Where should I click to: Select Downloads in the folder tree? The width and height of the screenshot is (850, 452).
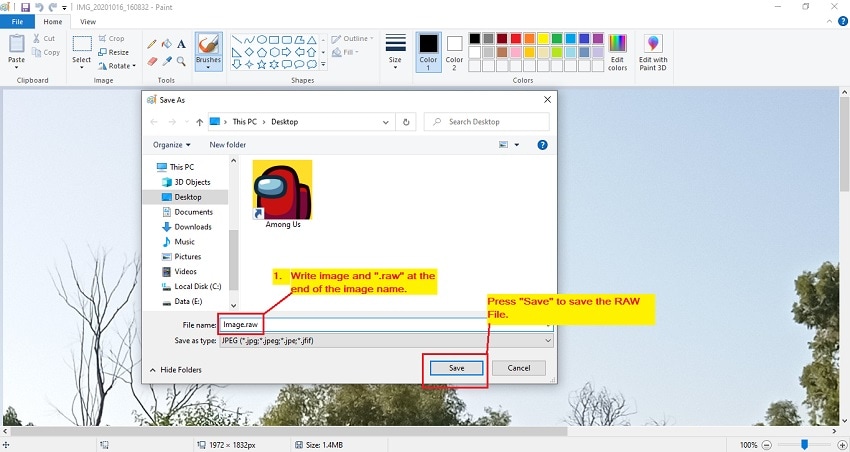click(x=187, y=227)
